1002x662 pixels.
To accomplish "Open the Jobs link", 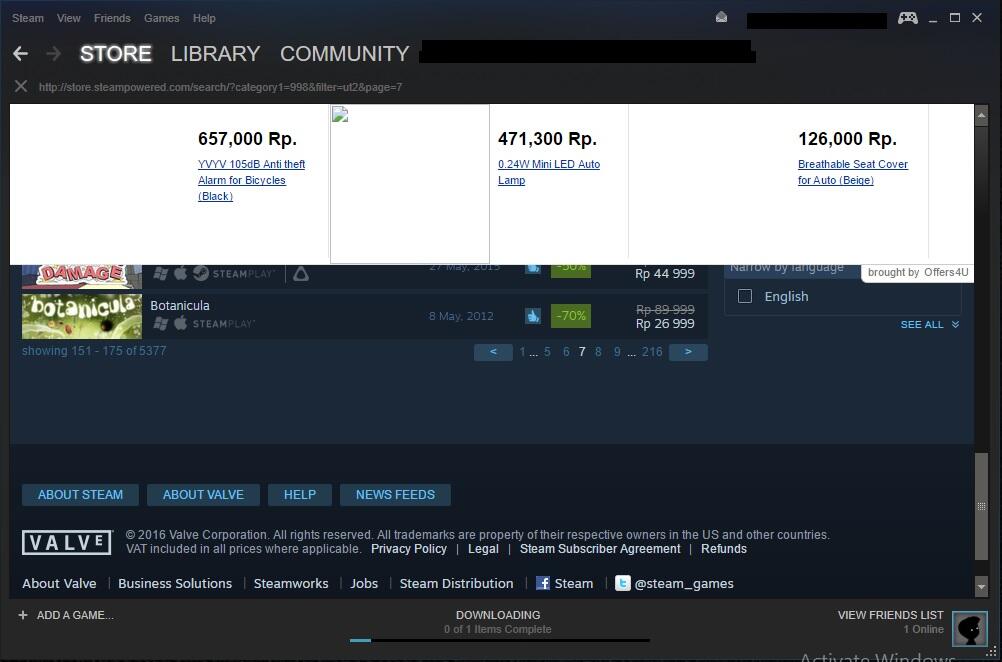I will click(x=364, y=583).
